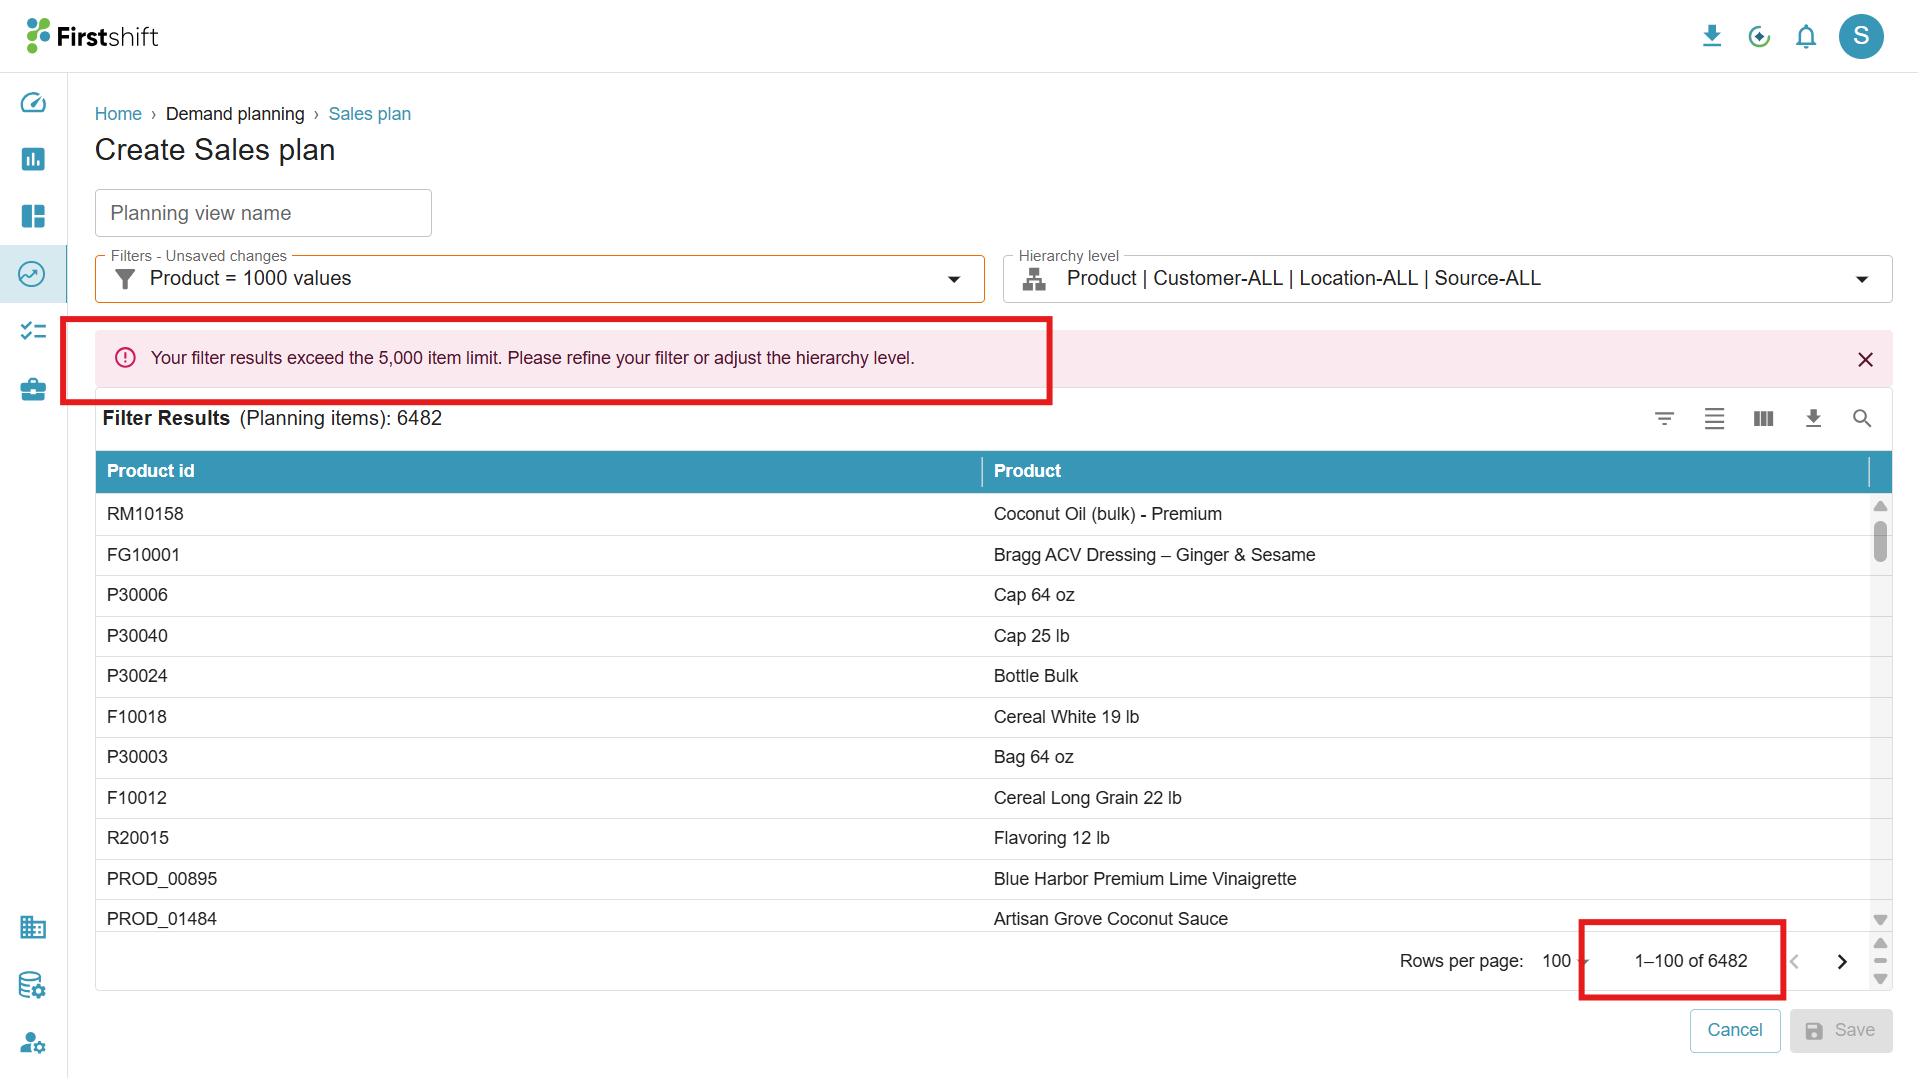Click the notifications bell icon
Screen dimensions: 1918x1078
click(x=1805, y=37)
